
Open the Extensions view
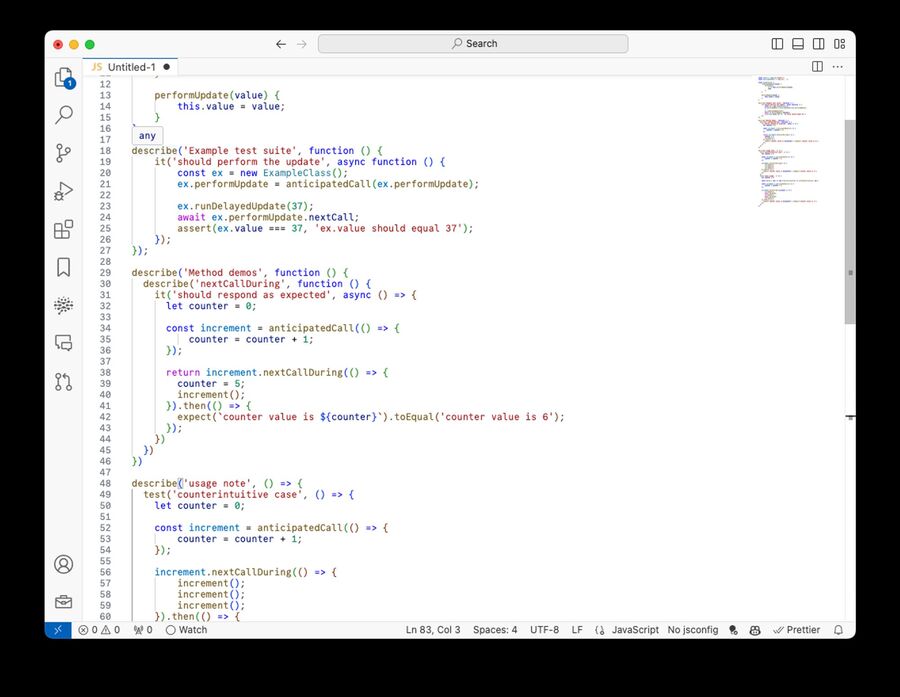point(63,229)
